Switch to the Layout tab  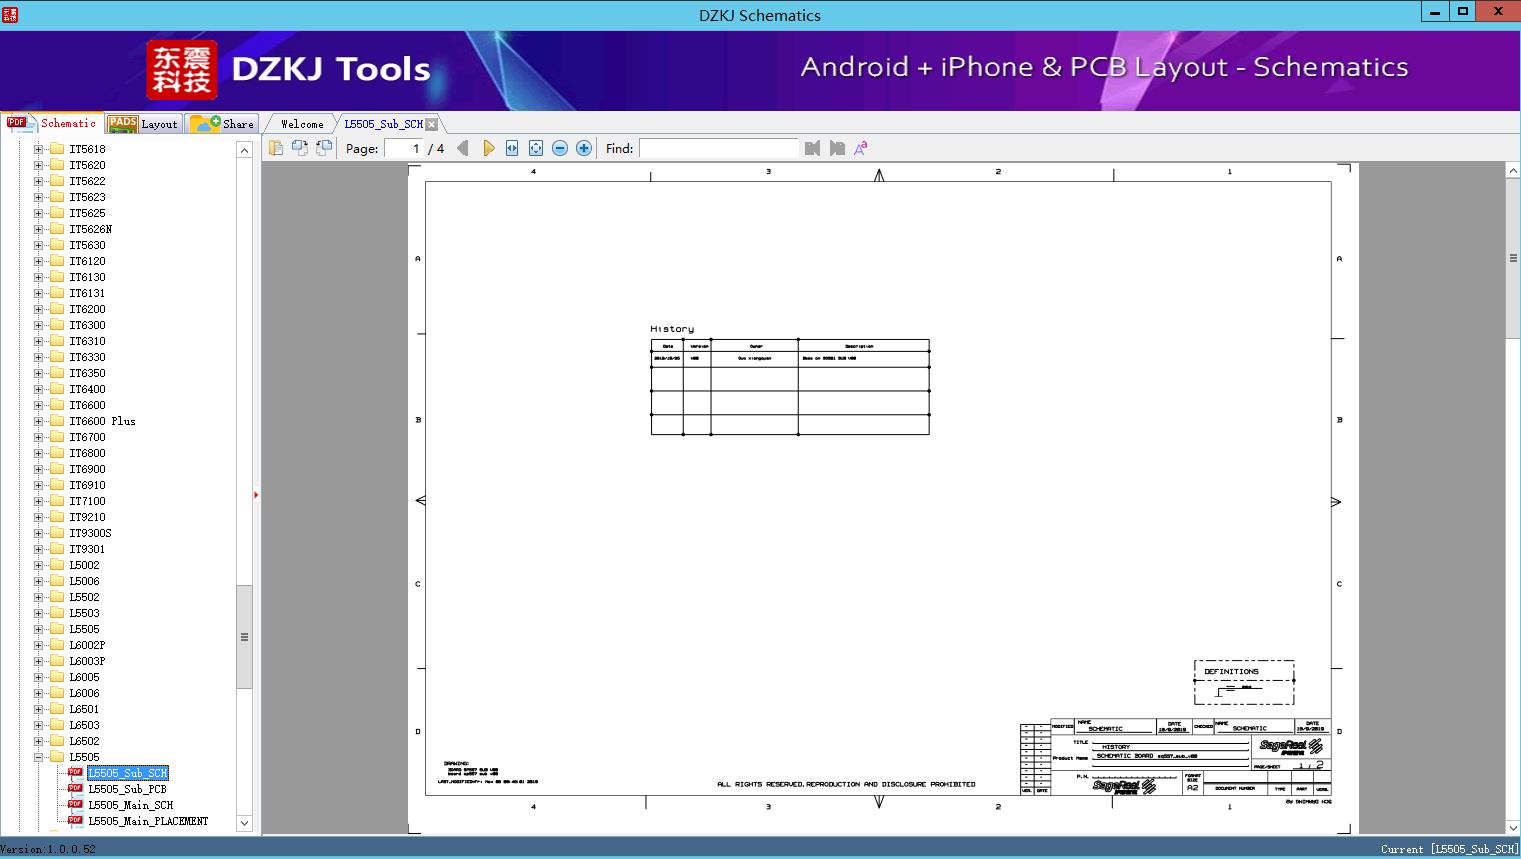tap(143, 123)
